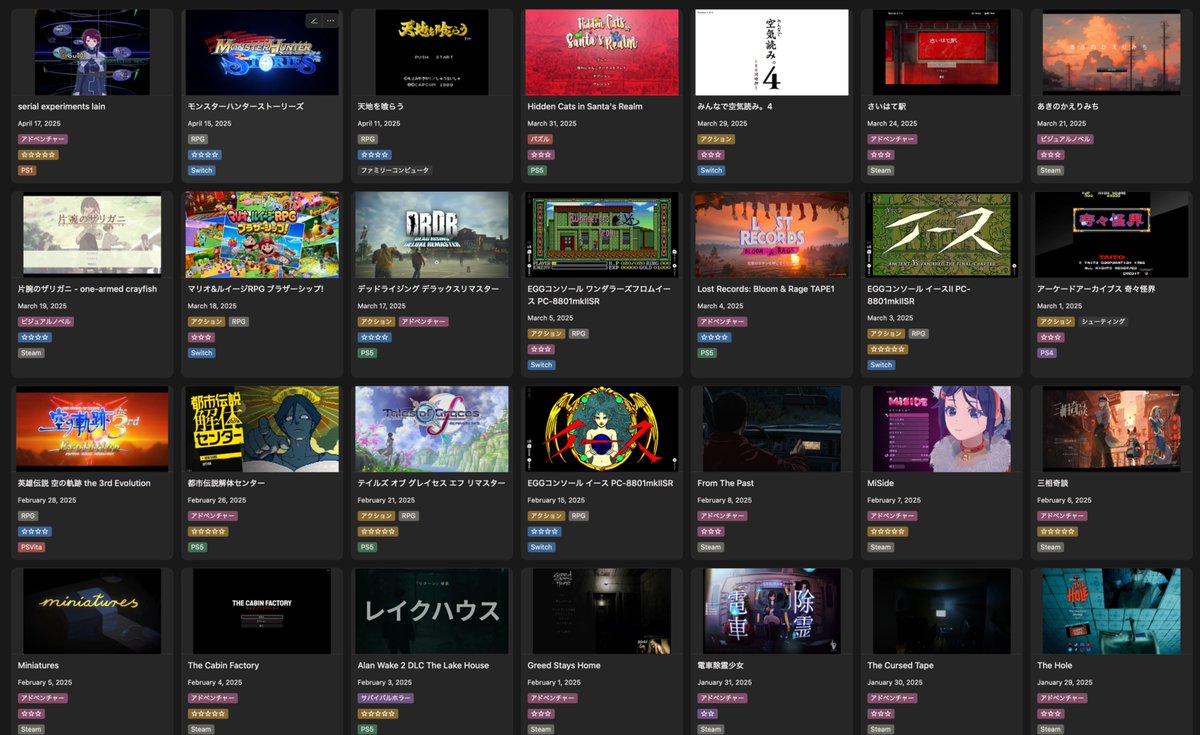
Task: Click the RPG tag on Mario & Luigi card
Action: click(239, 322)
